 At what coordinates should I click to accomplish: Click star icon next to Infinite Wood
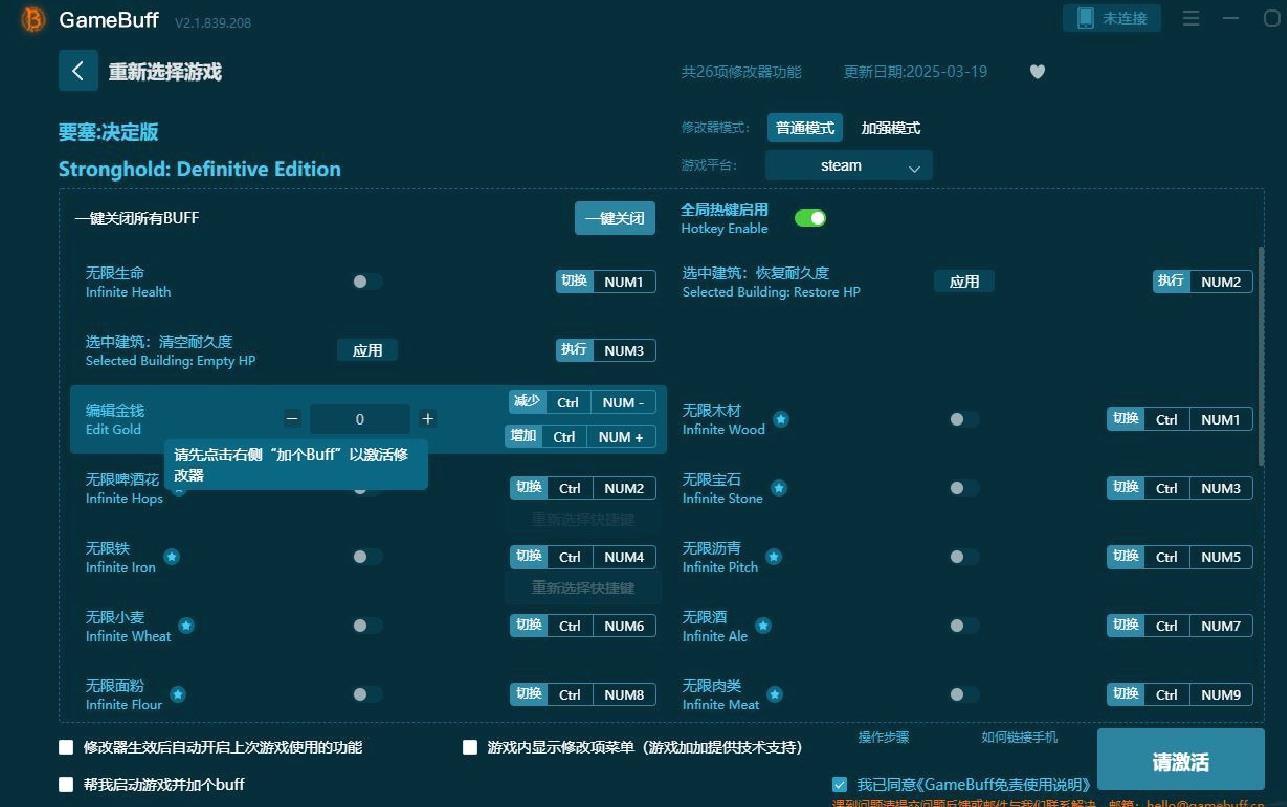pos(781,419)
